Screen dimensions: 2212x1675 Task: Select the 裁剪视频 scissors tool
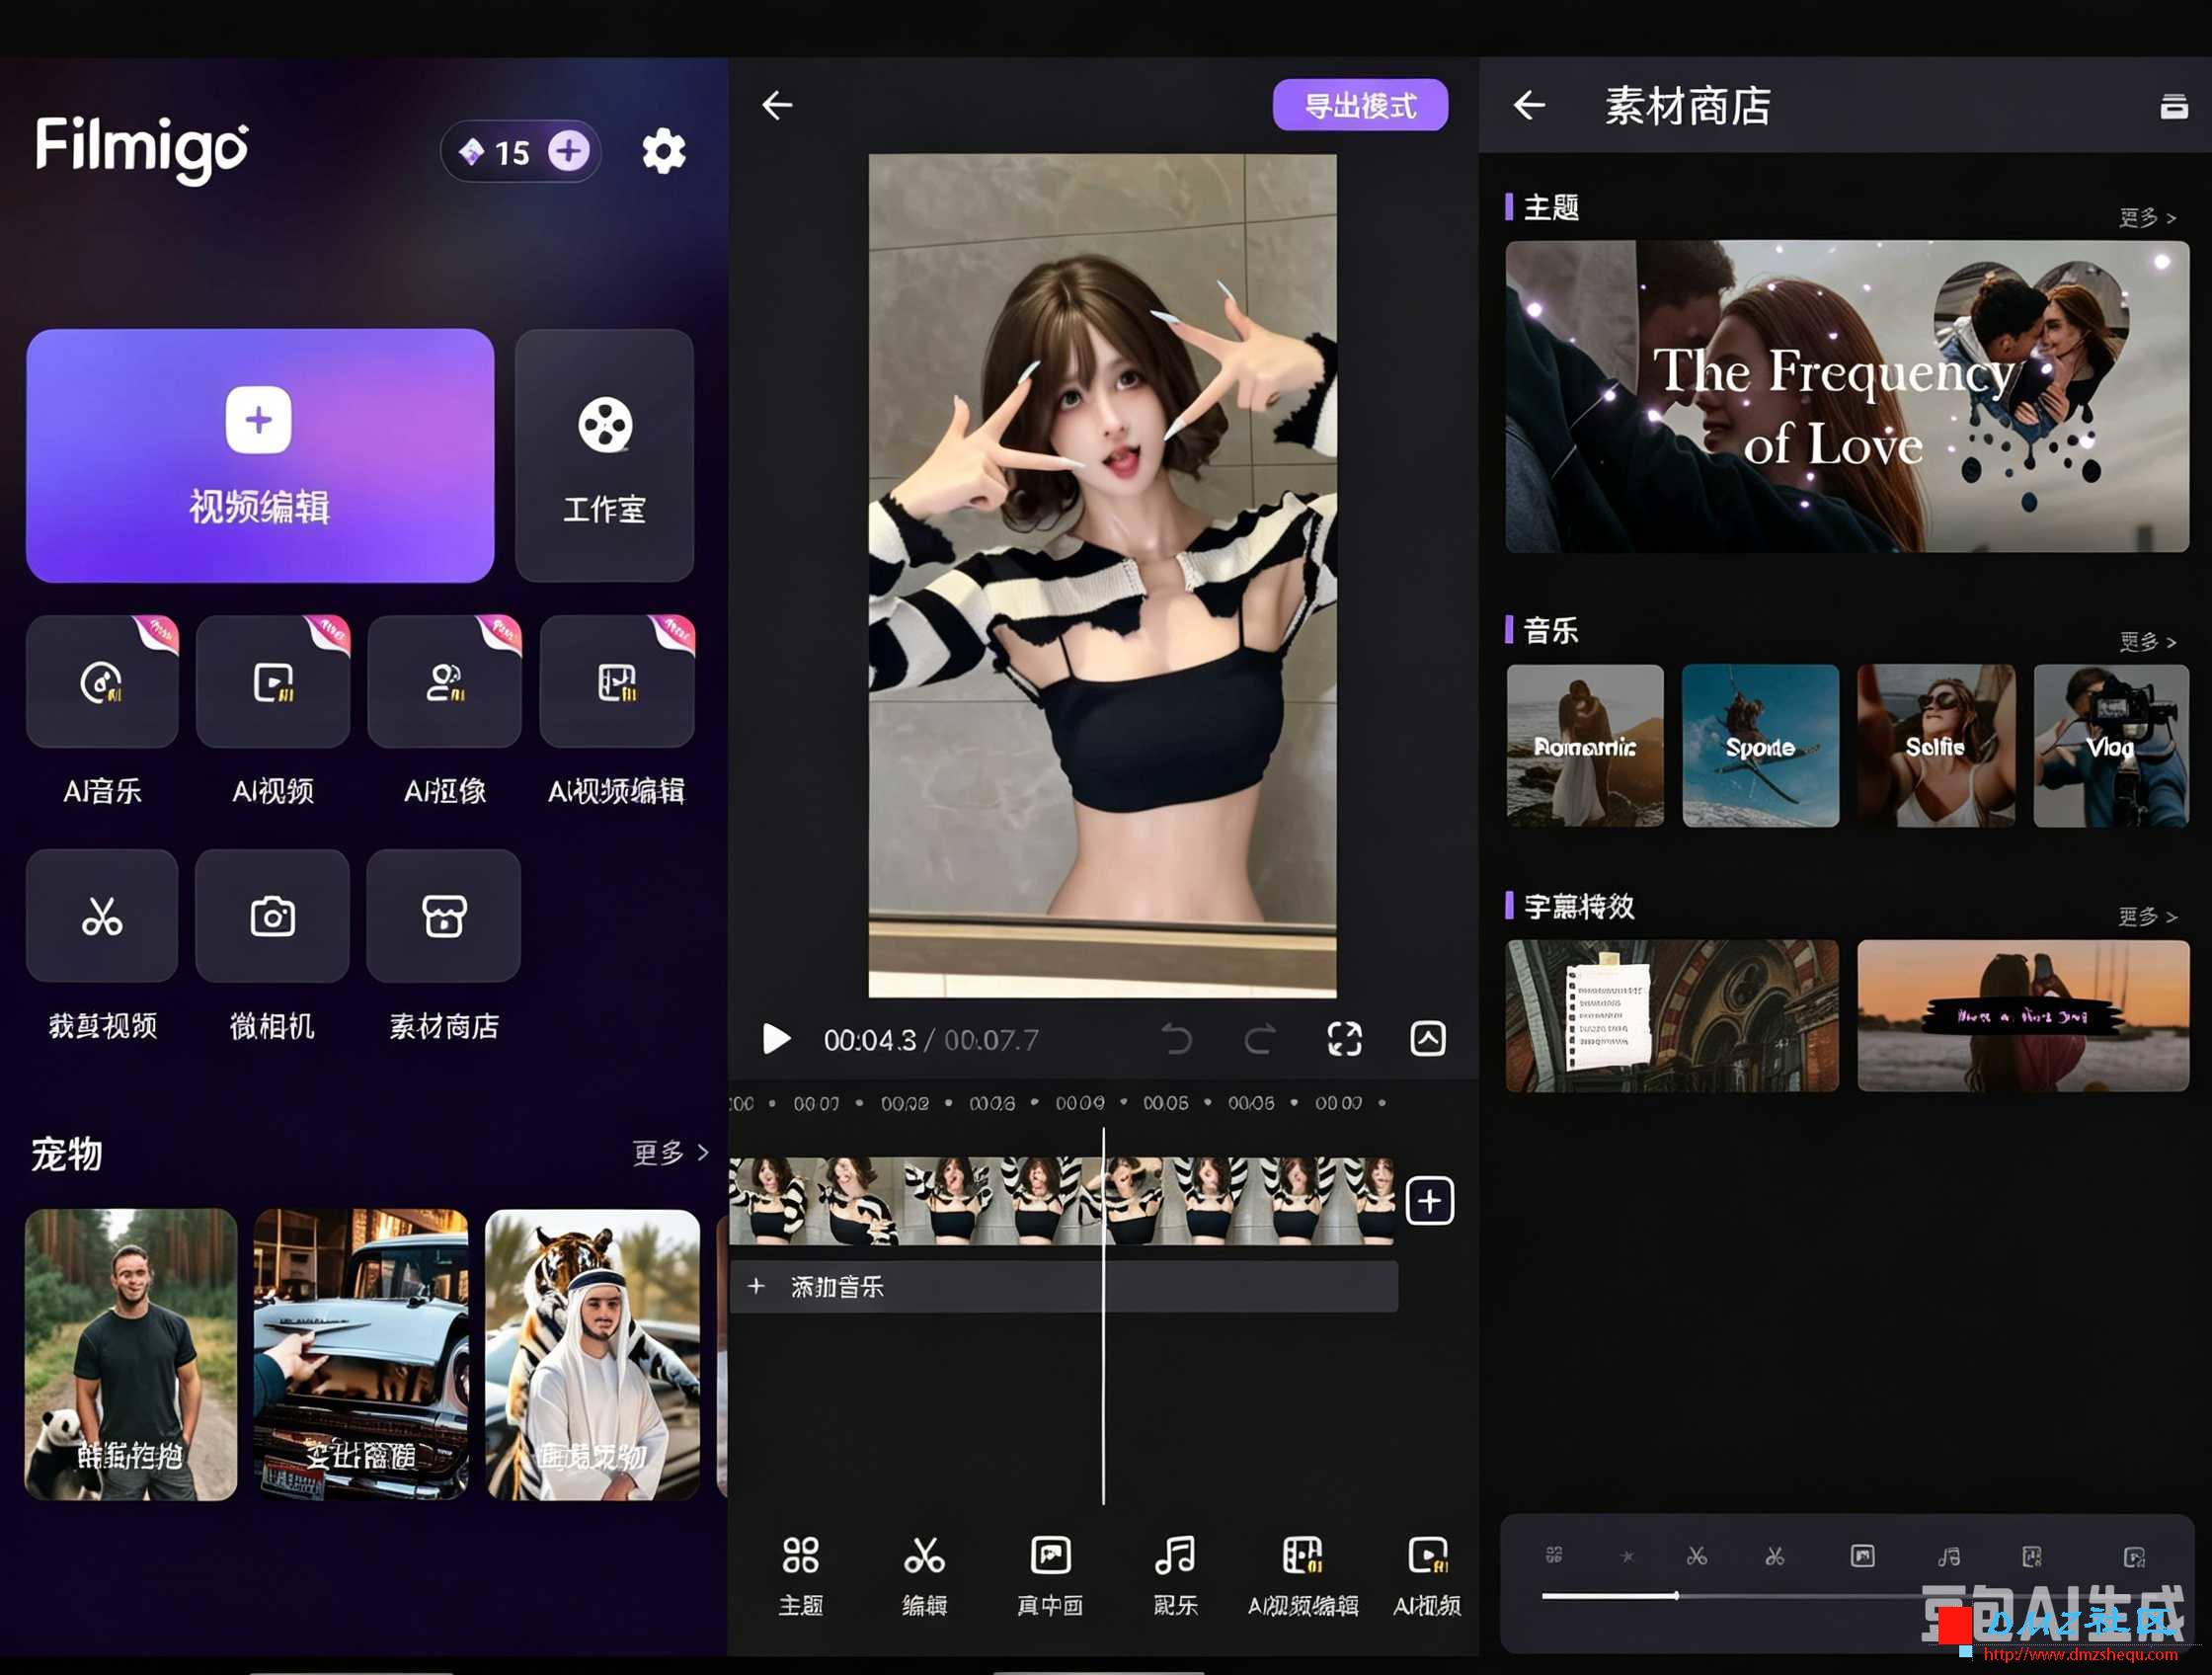[x=102, y=916]
